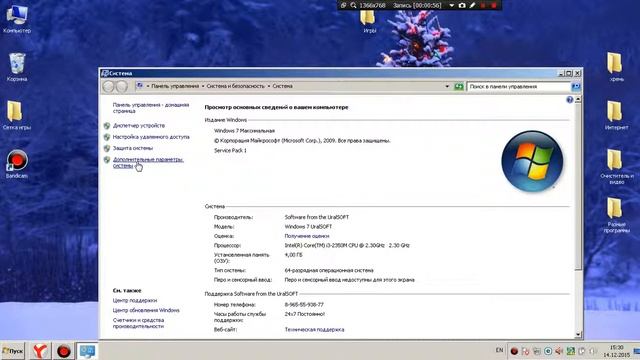Click the red stop button in Bandicam bar

[493, 5]
